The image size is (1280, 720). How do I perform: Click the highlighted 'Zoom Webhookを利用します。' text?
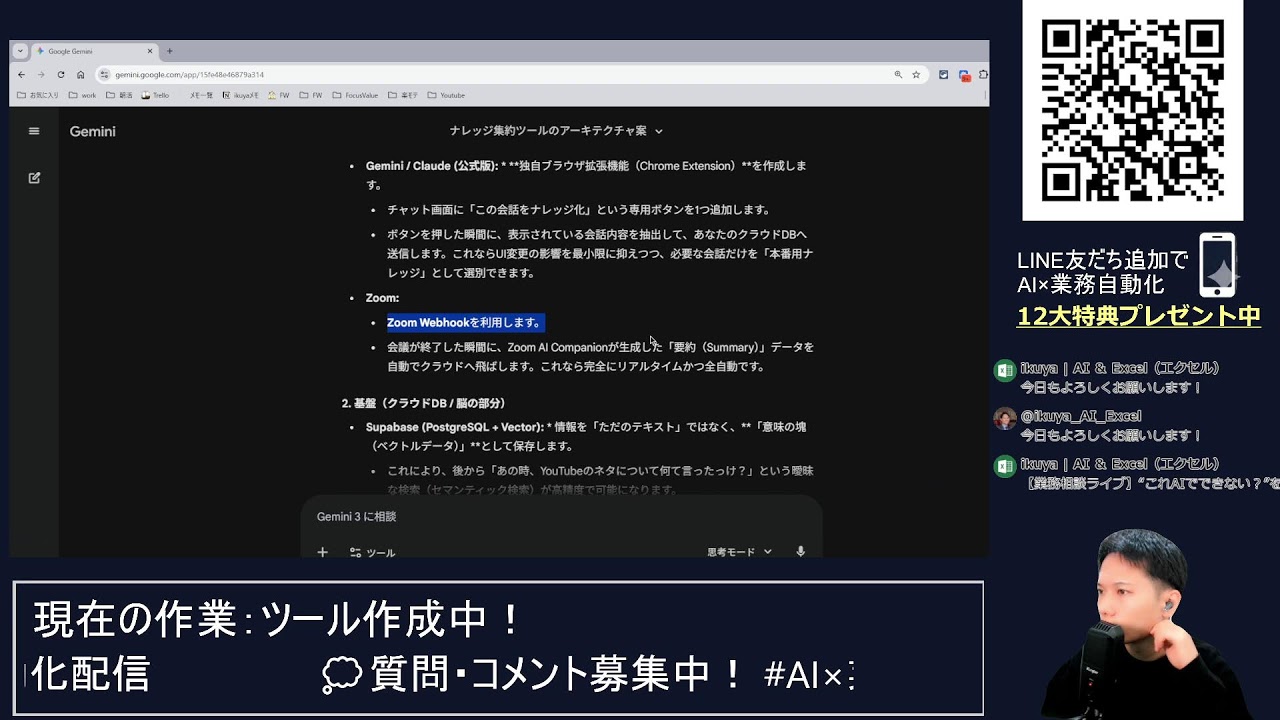[465, 323]
